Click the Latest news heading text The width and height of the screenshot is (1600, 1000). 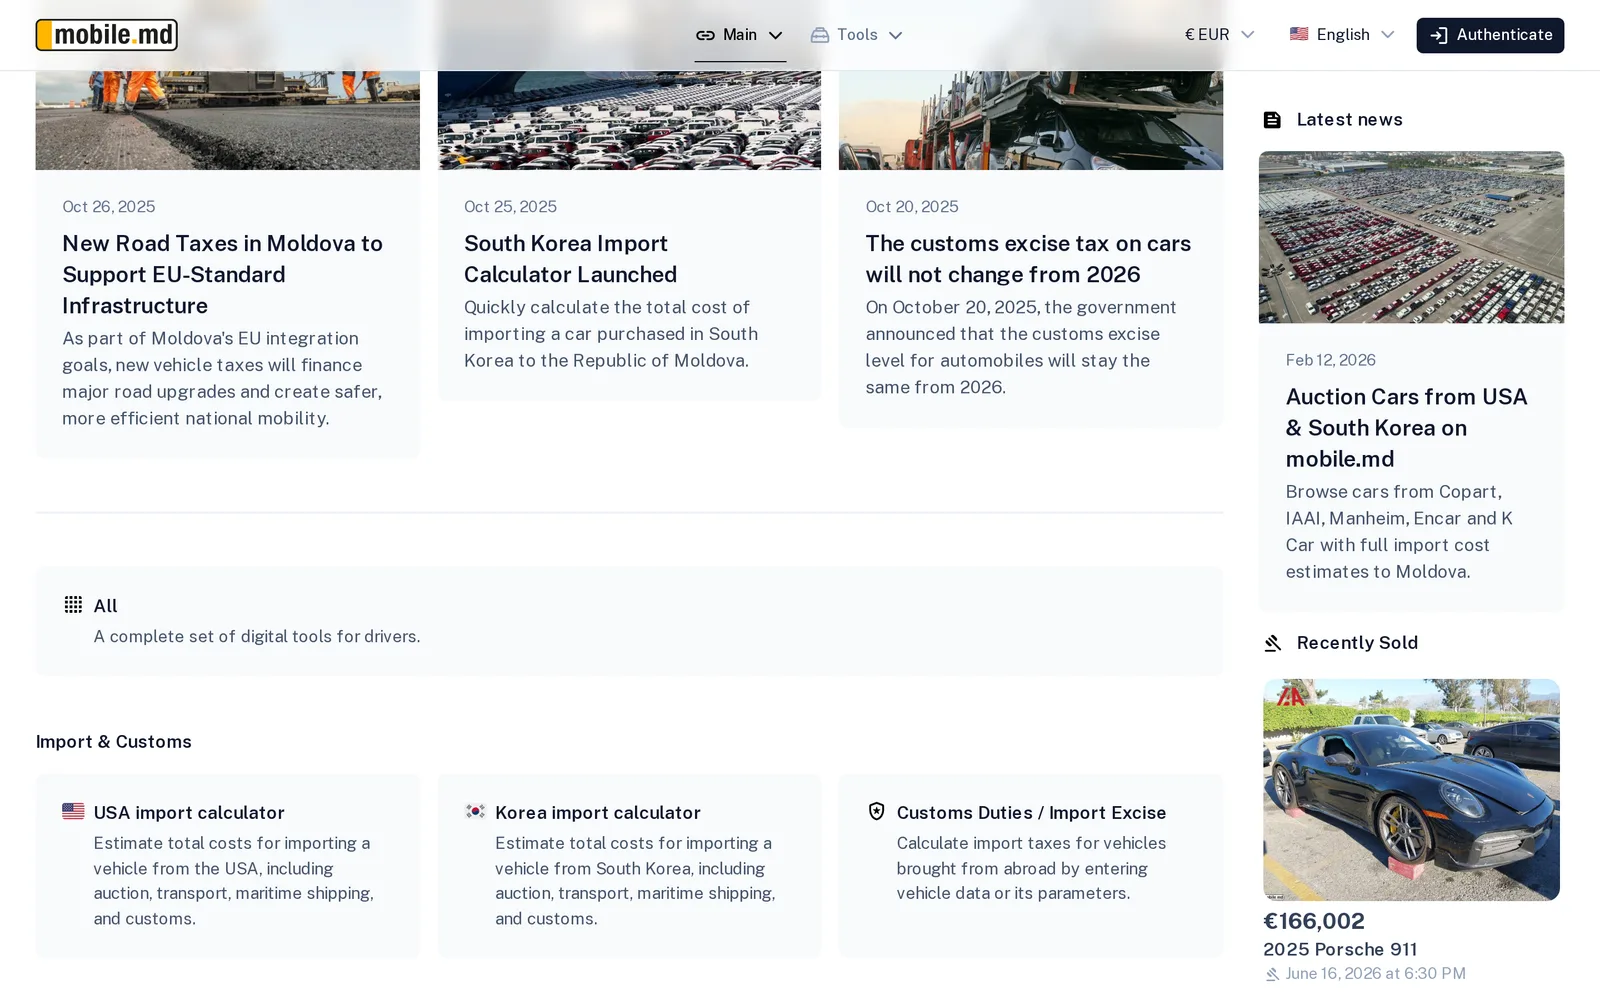point(1349,120)
